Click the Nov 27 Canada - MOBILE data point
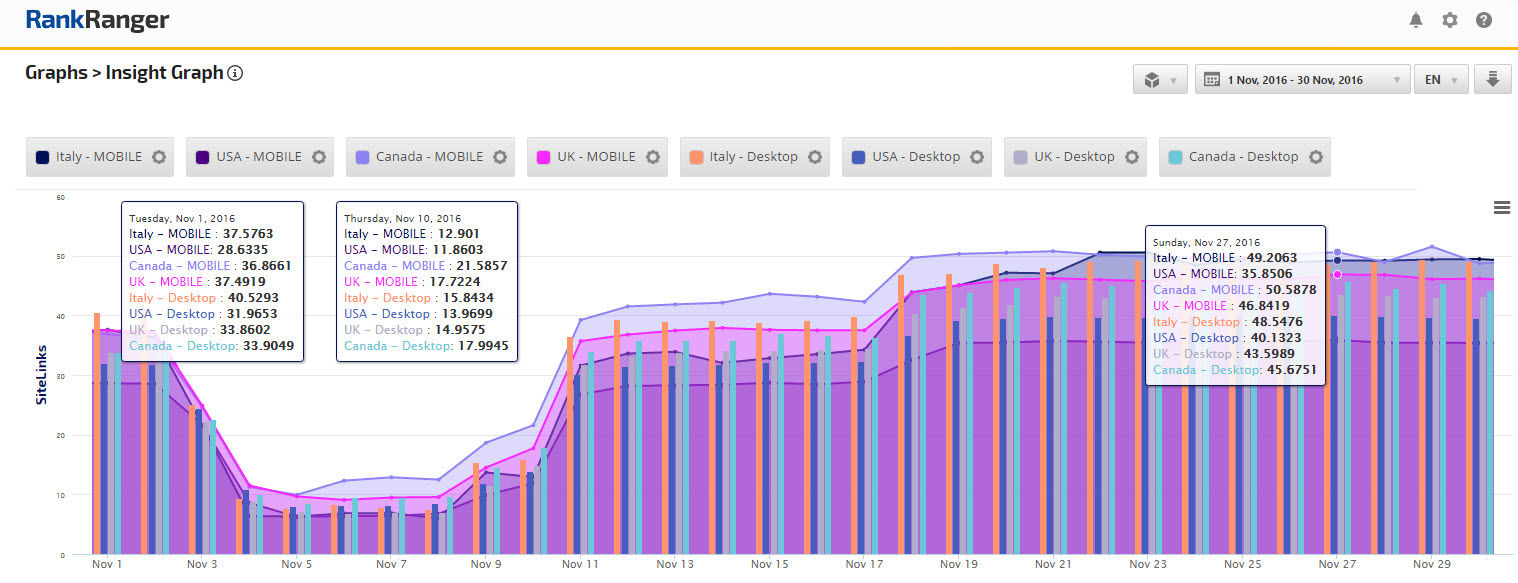This screenshot has width=1518, height=583. [1337, 253]
